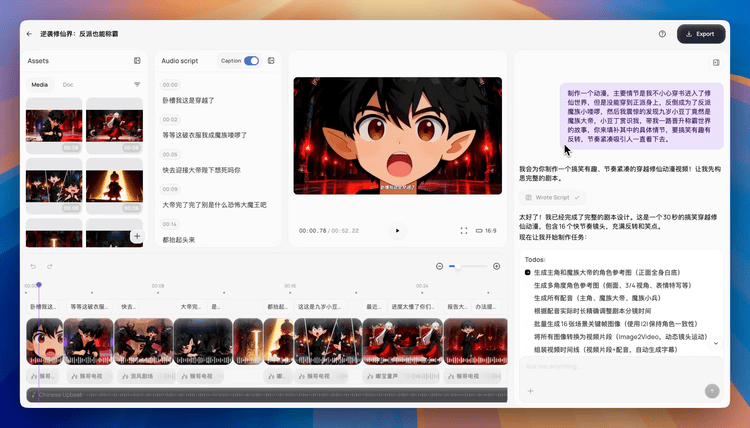750x428 pixels.
Task: Check the todo 生成主角和魔族大帝的角色参考图
Action: tap(528, 273)
